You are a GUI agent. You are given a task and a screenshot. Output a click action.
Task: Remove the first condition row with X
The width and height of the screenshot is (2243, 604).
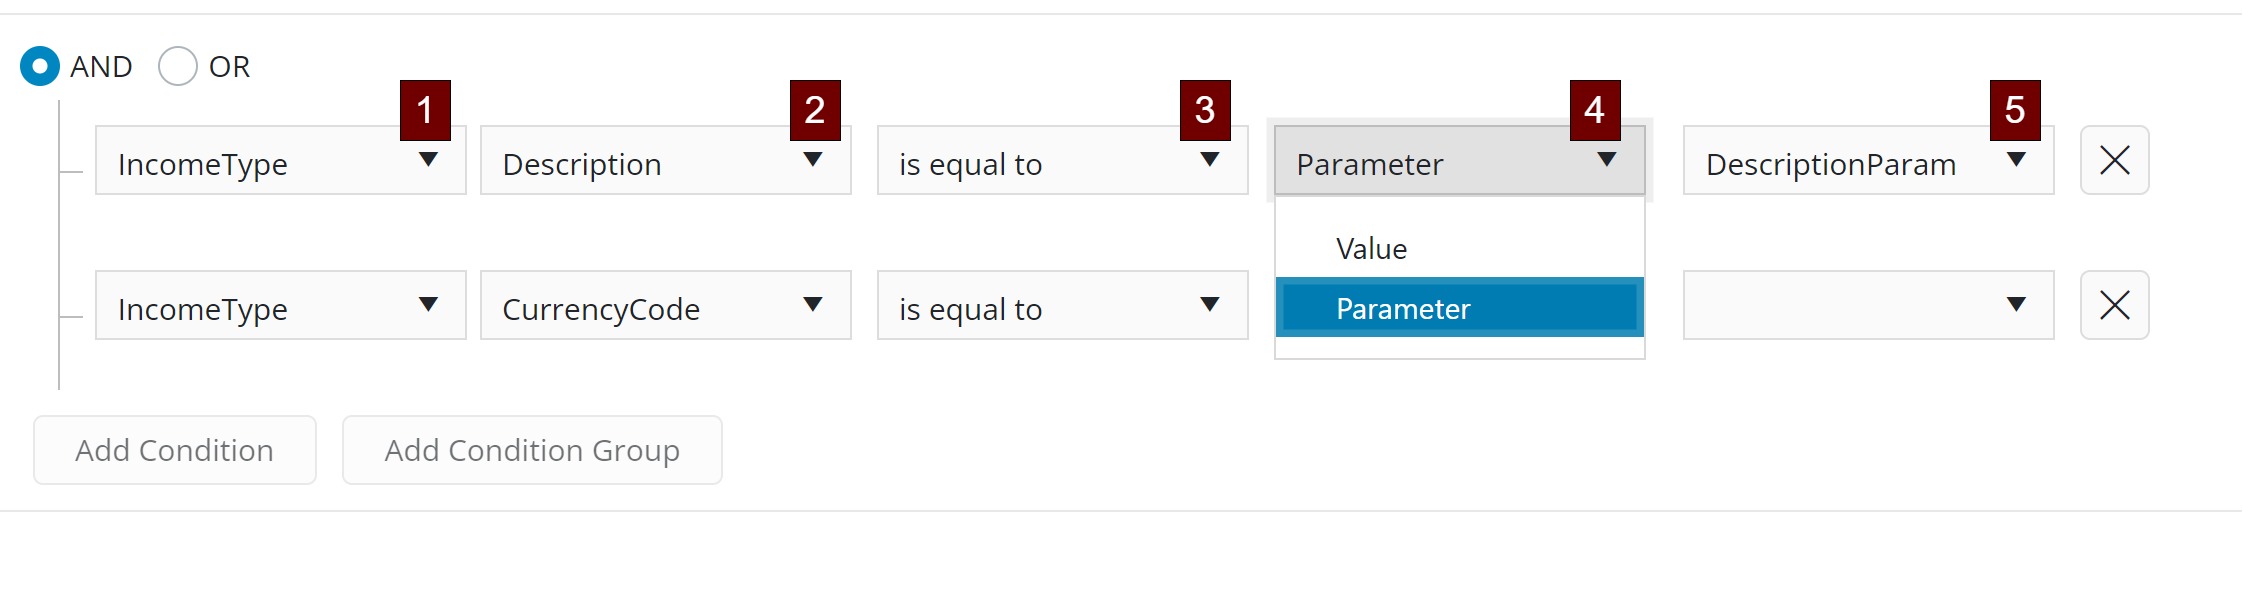point(2114,160)
